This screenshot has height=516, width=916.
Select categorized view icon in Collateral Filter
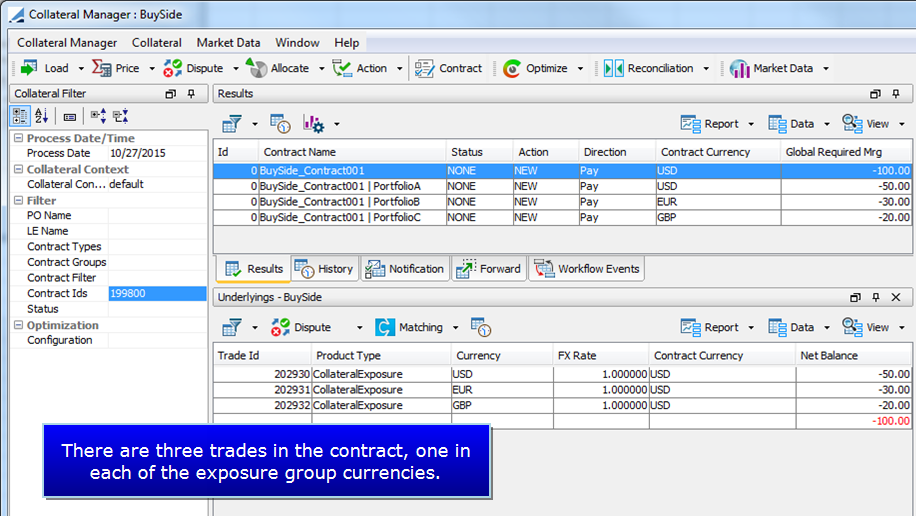pos(20,116)
